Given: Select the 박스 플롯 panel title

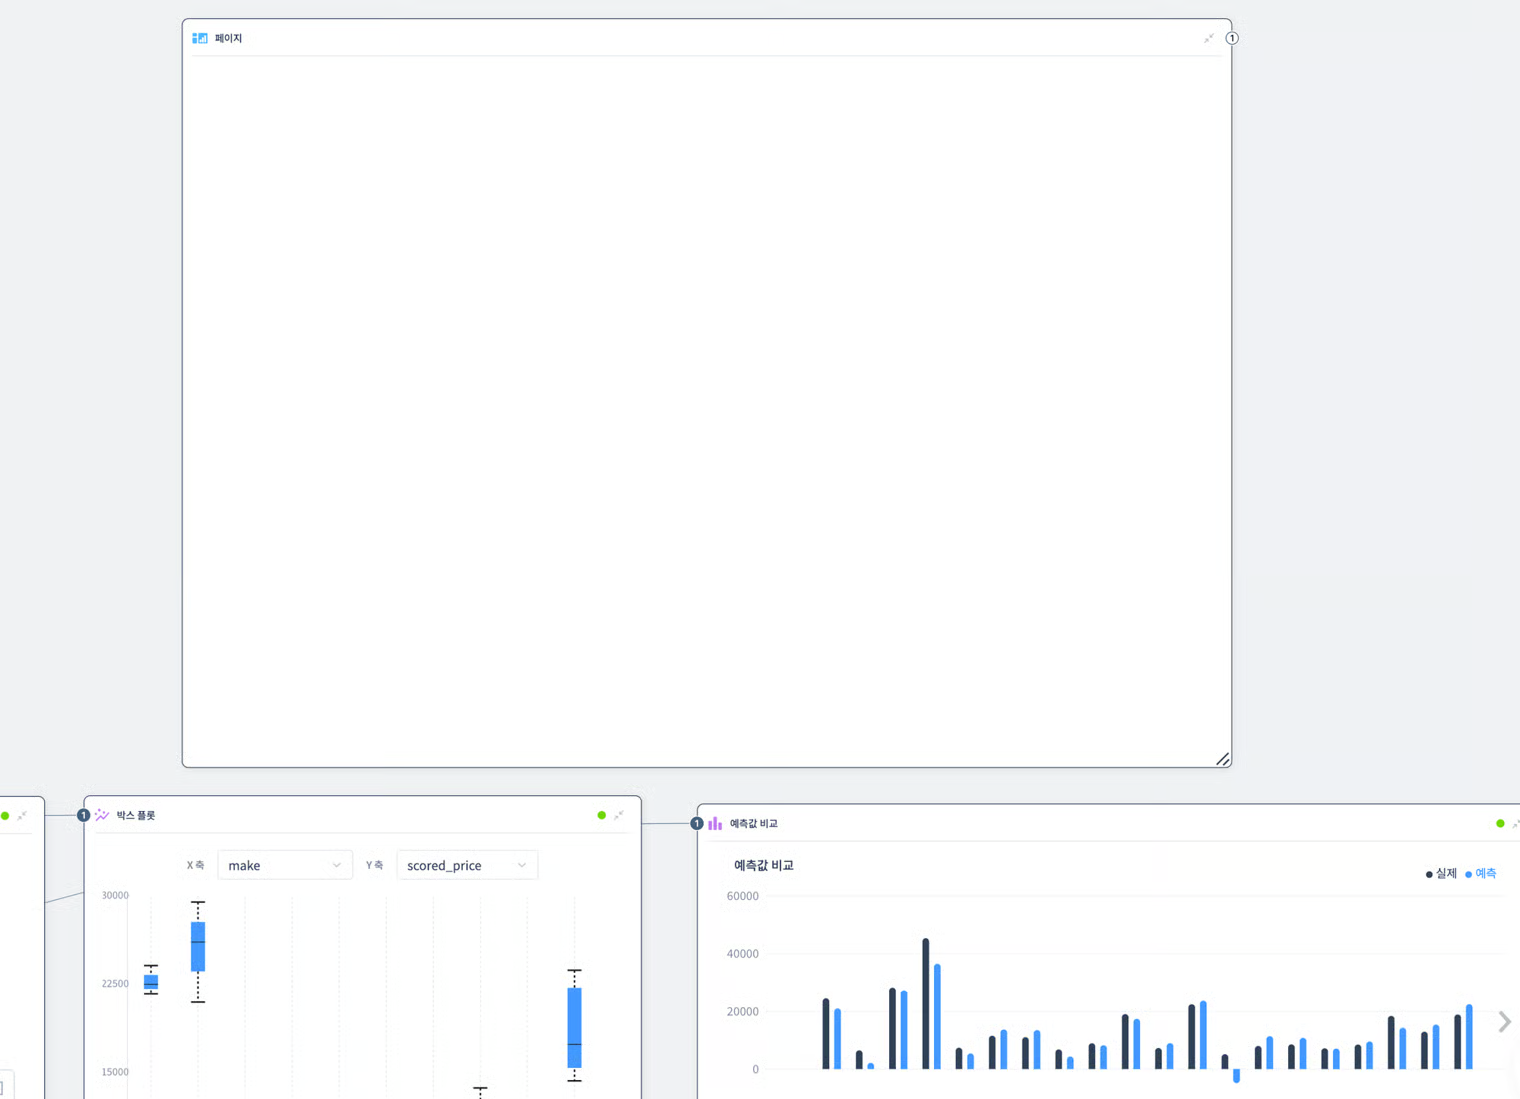Looking at the screenshot, I should click(136, 815).
